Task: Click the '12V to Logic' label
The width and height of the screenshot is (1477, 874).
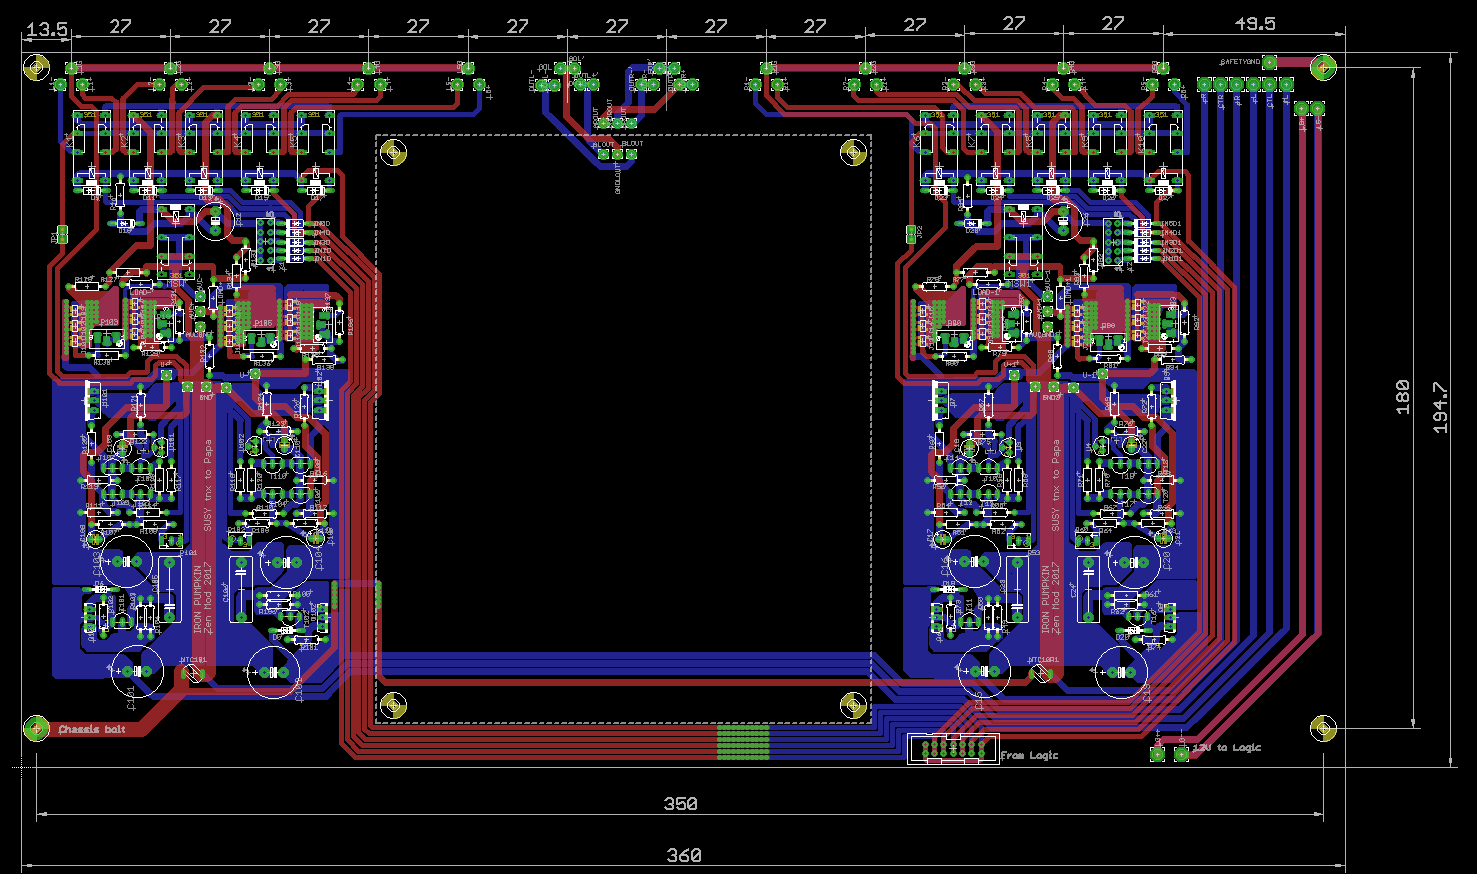Action: [1227, 748]
